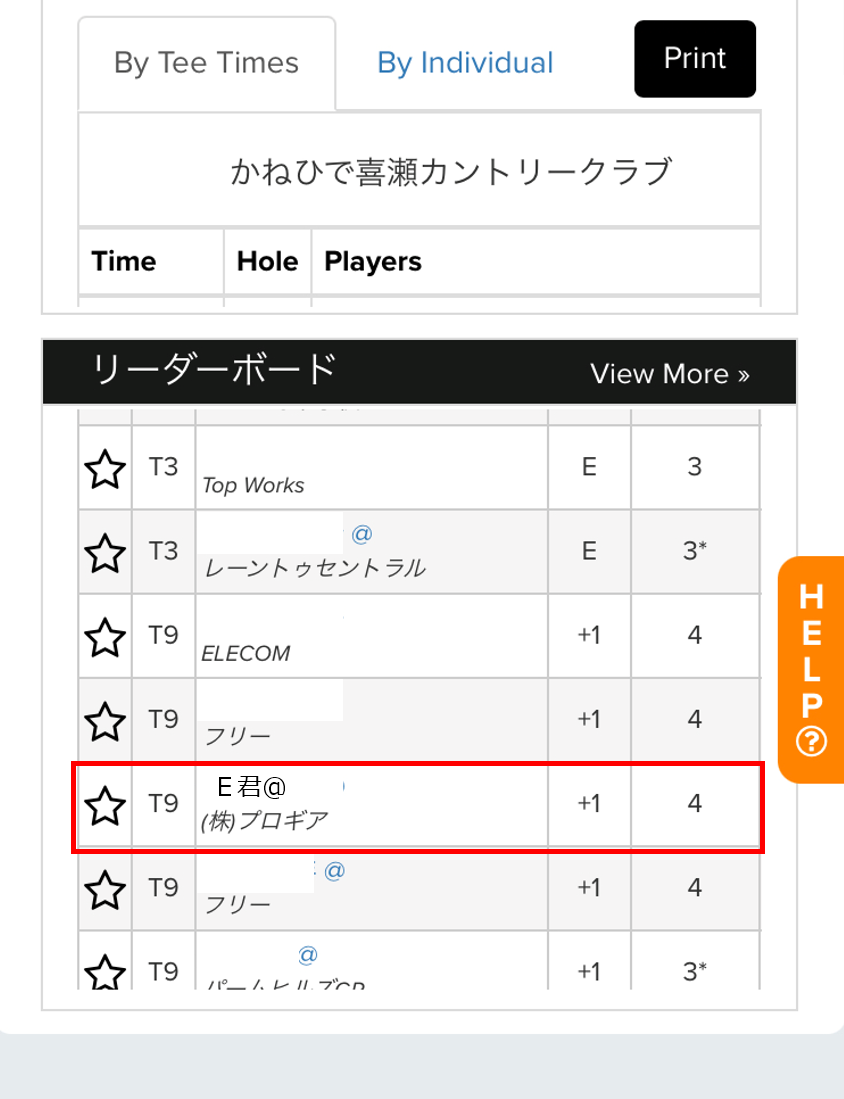
Task: Star the last partially visible T9 row
Action: pos(105,971)
